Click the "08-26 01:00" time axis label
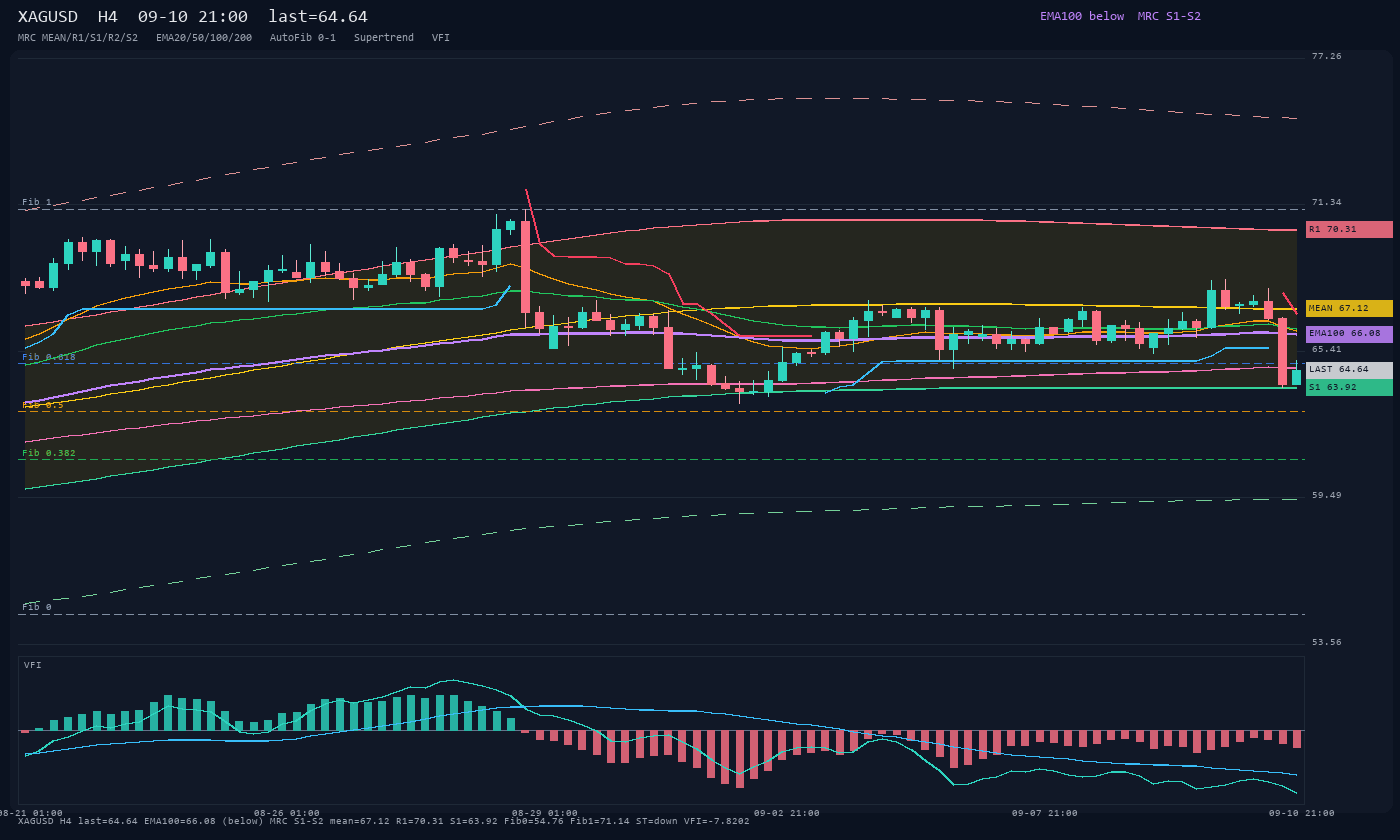Screen dimensions: 1400x840 287,813
